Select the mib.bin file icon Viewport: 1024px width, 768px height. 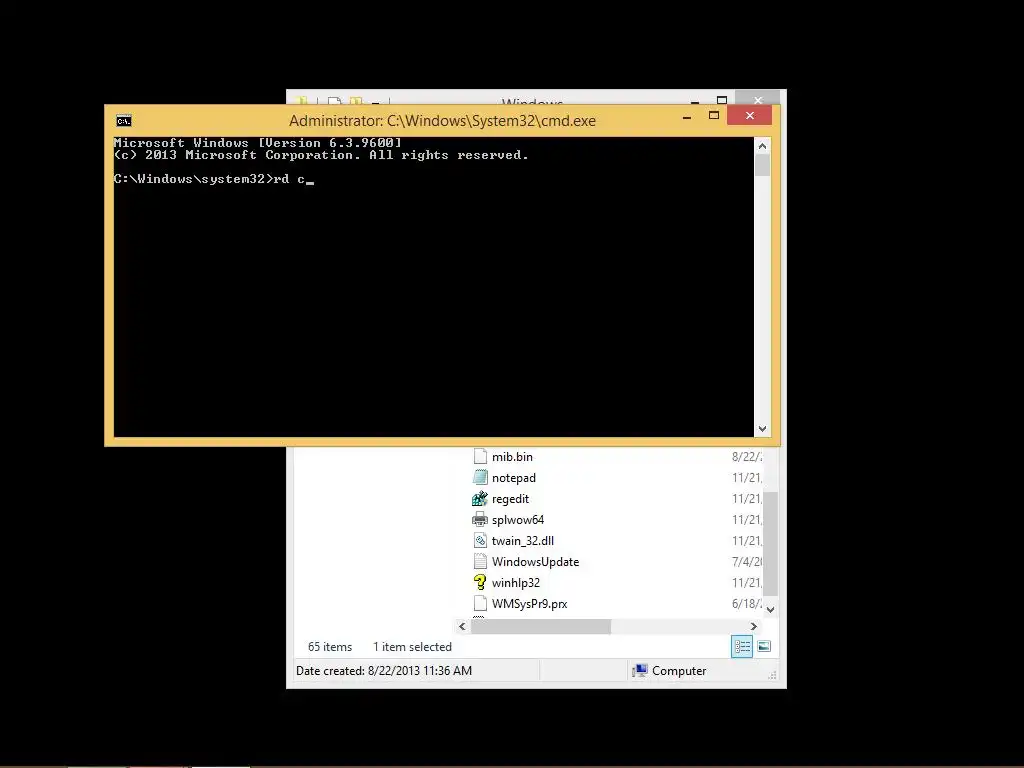click(x=480, y=456)
